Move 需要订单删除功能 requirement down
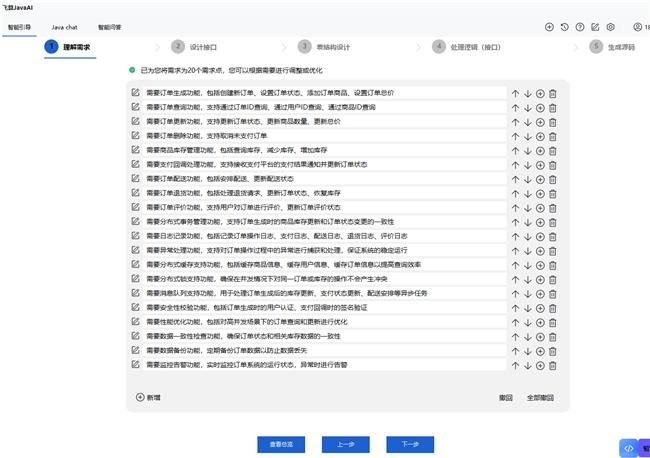 [x=528, y=137]
